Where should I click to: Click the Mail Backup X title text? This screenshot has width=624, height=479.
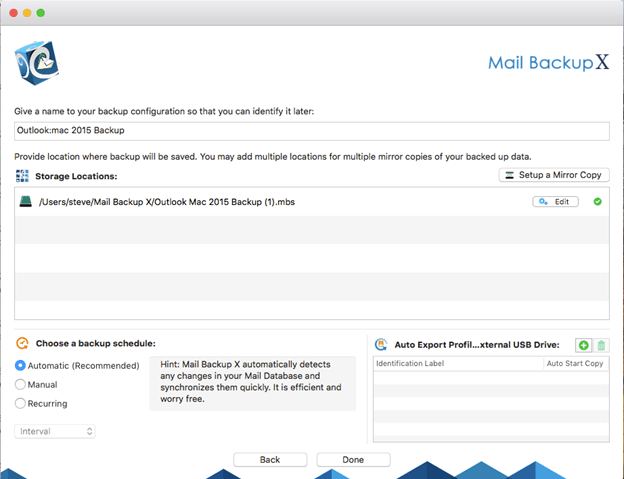pyautogui.click(x=548, y=62)
